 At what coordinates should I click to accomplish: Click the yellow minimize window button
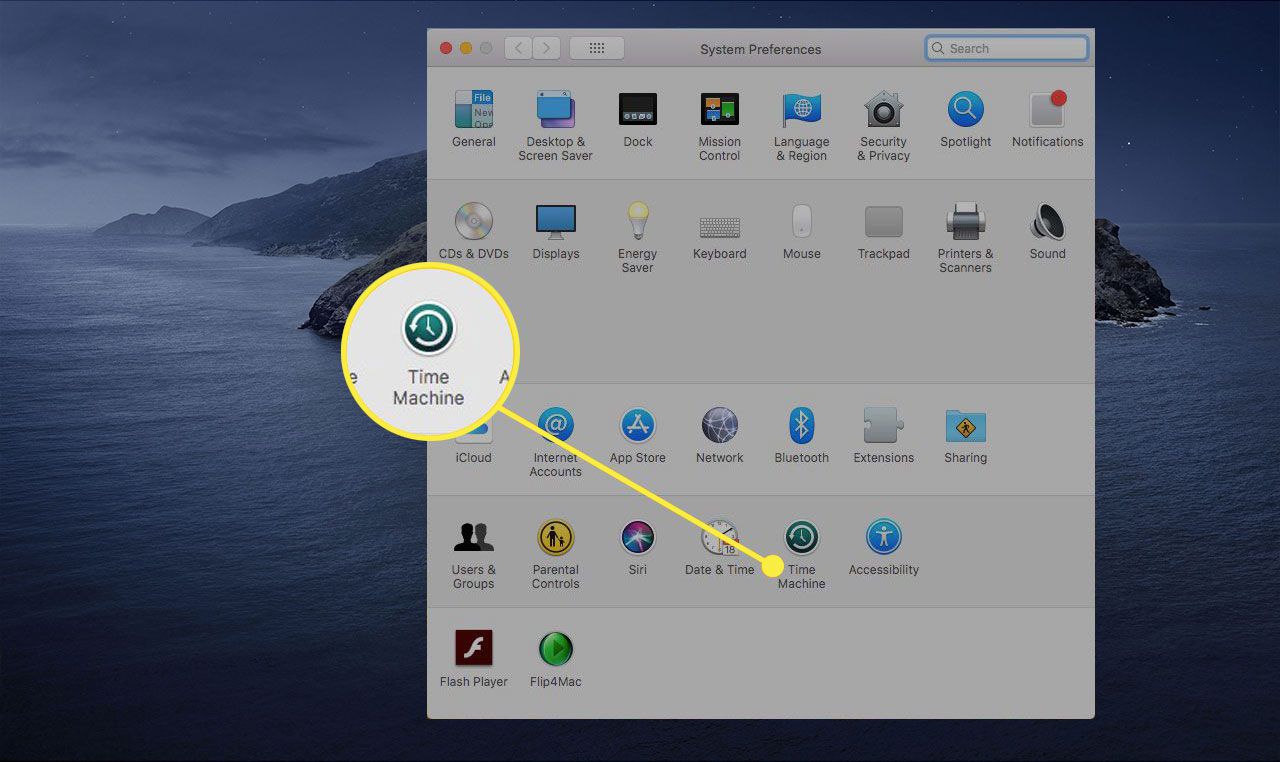(467, 48)
